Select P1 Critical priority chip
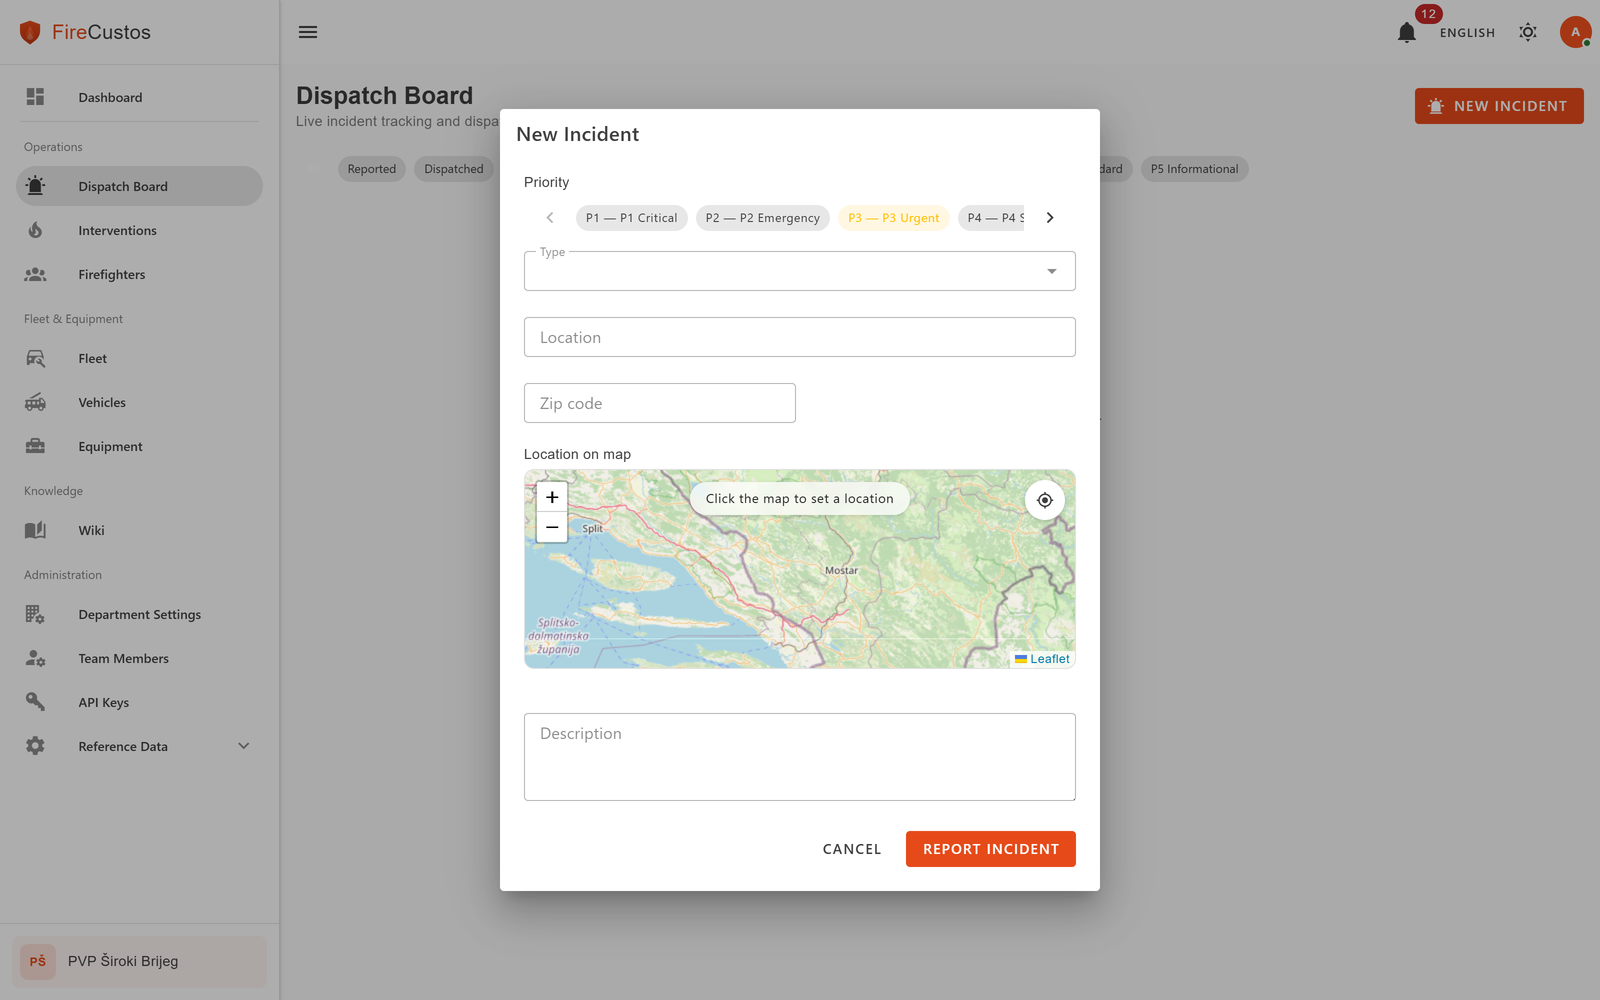 pos(631,218)
